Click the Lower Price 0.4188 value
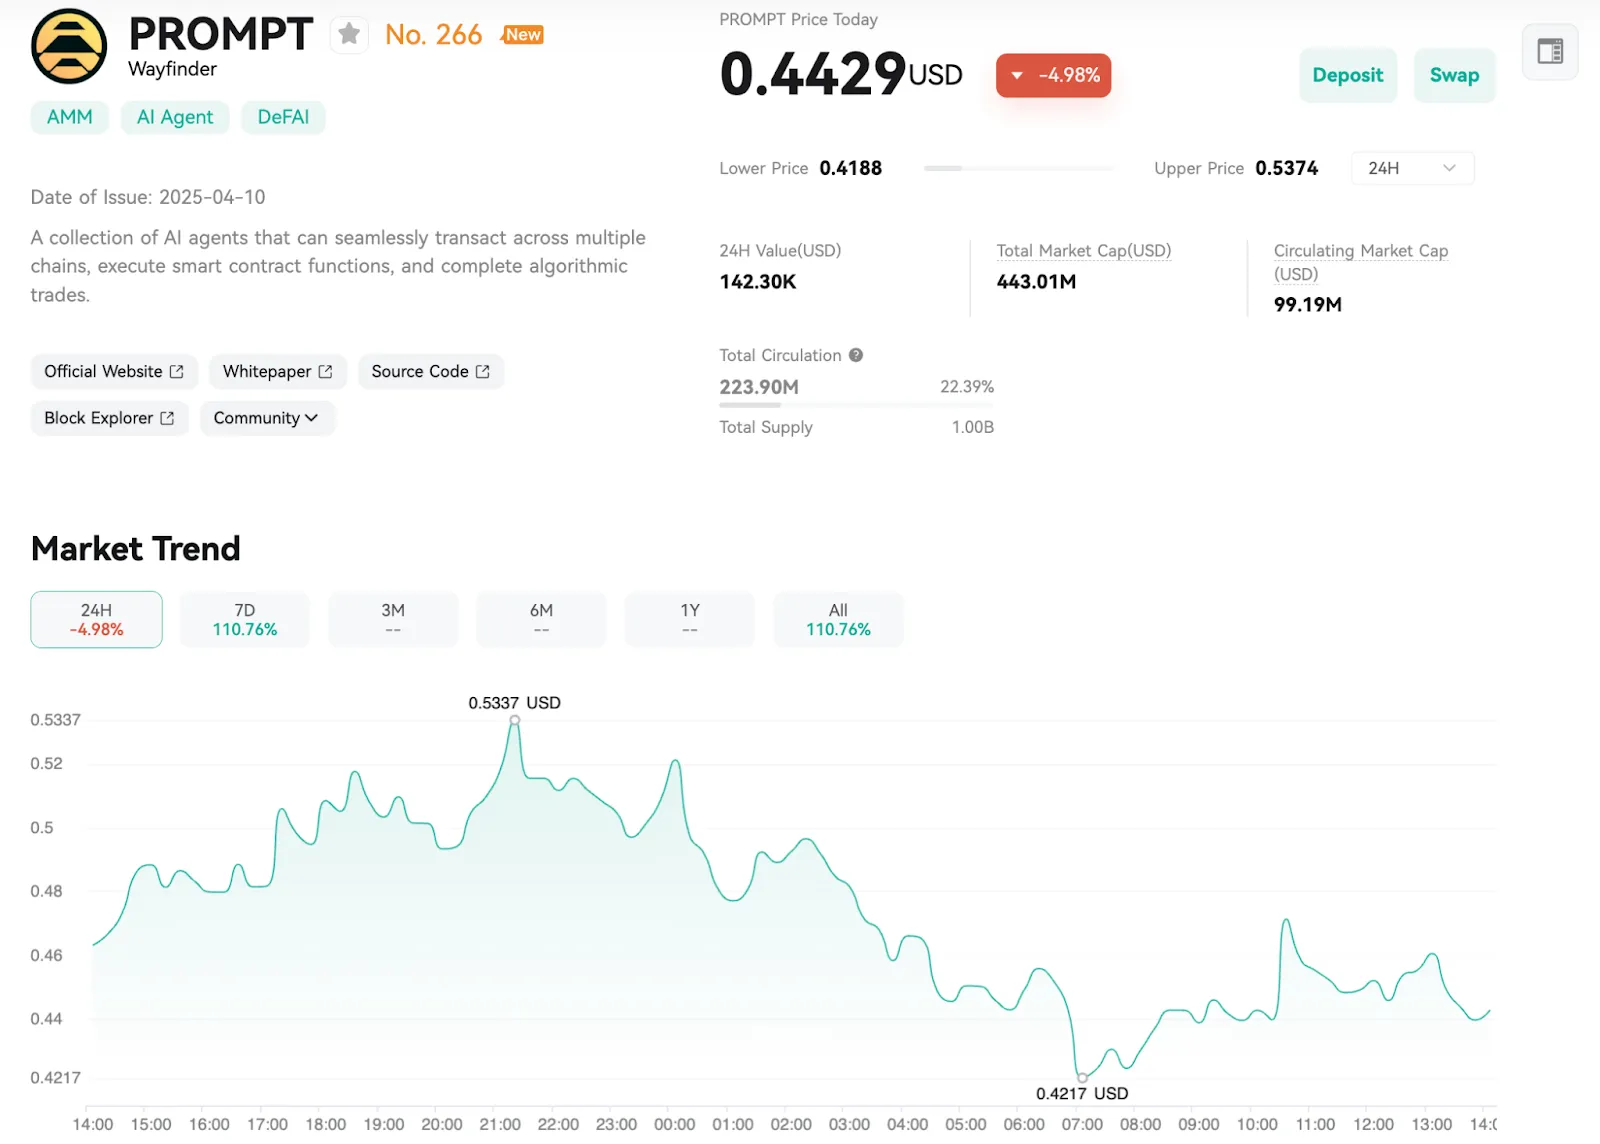 coord(851,168)
